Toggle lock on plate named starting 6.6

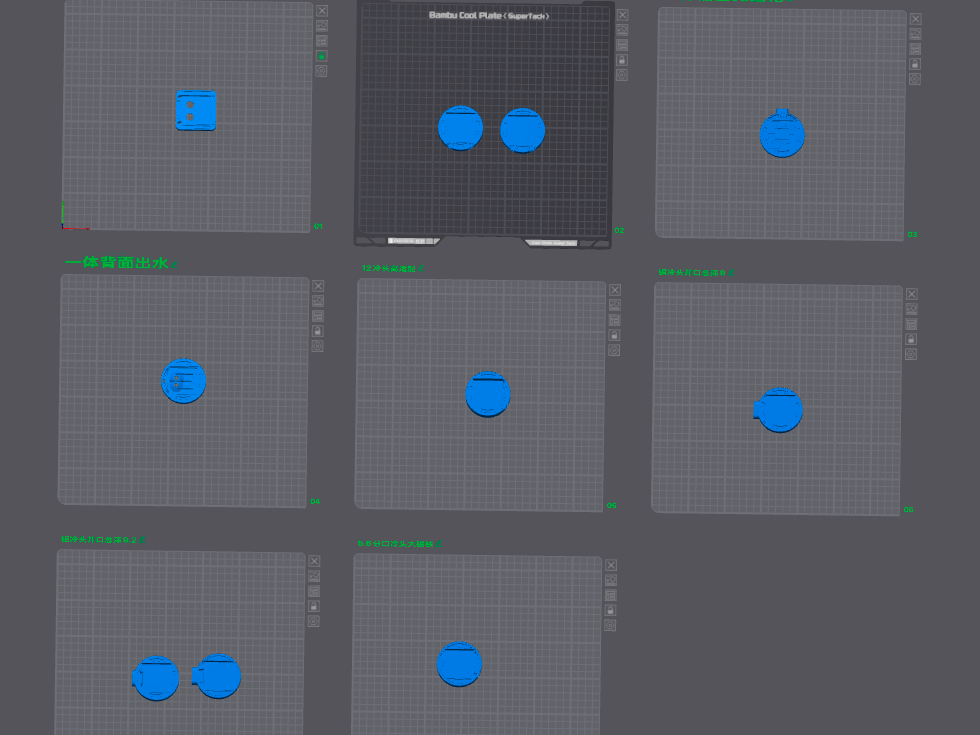[x=611, y=610]
